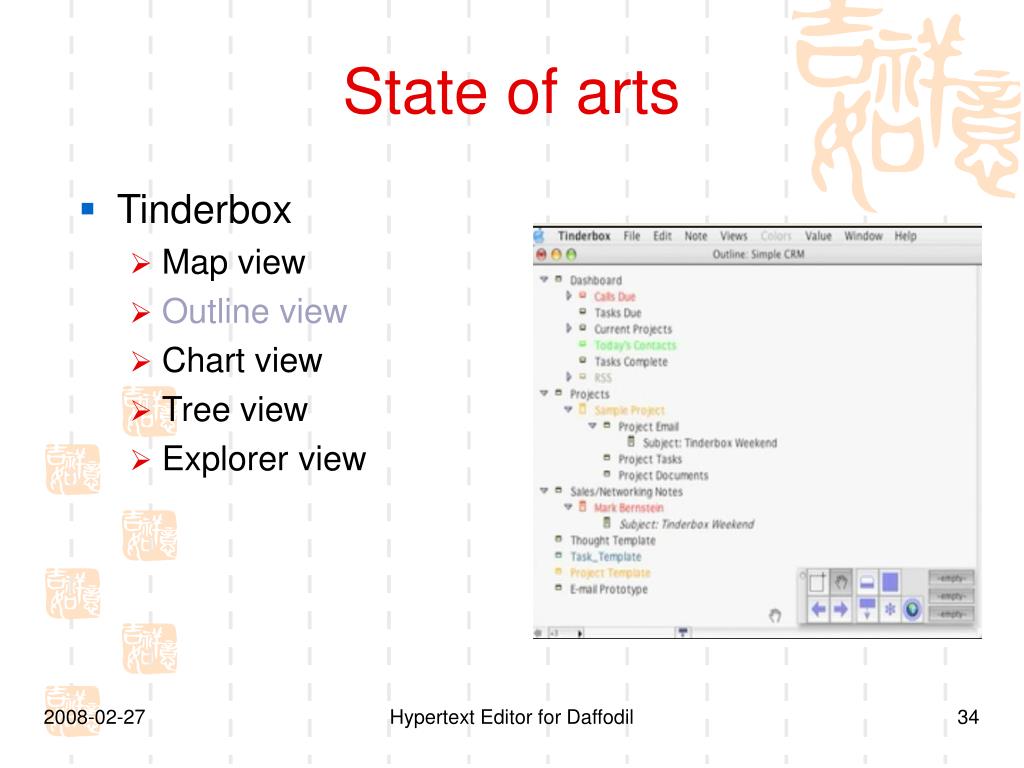This screenshot has height=768, width=1024.
Task: Open the Value menu
Action: coord(818,236)
